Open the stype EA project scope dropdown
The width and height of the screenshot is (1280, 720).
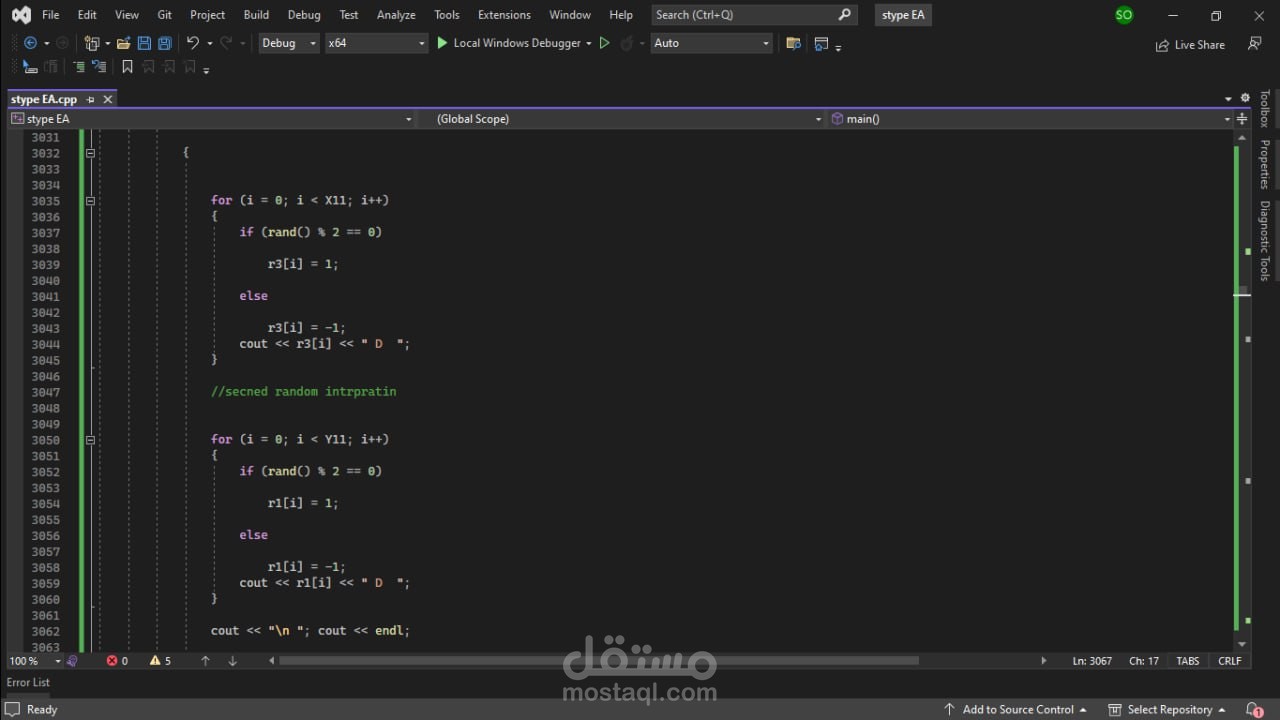point(211,119)
